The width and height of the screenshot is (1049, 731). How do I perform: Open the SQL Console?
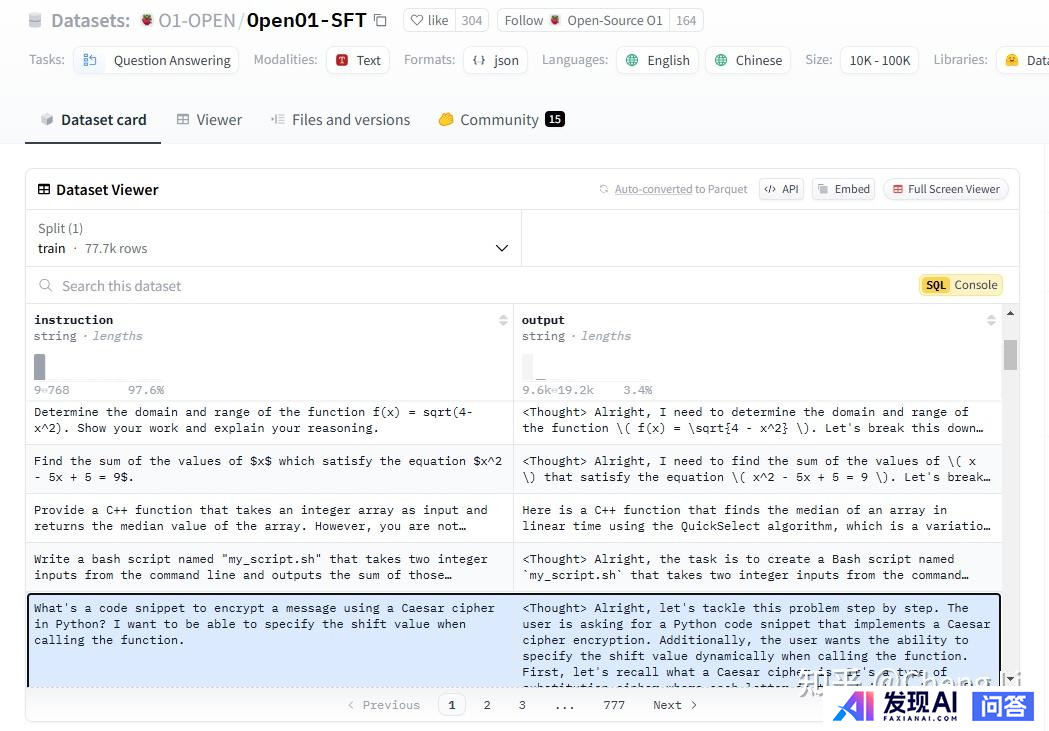pos(960,285)
